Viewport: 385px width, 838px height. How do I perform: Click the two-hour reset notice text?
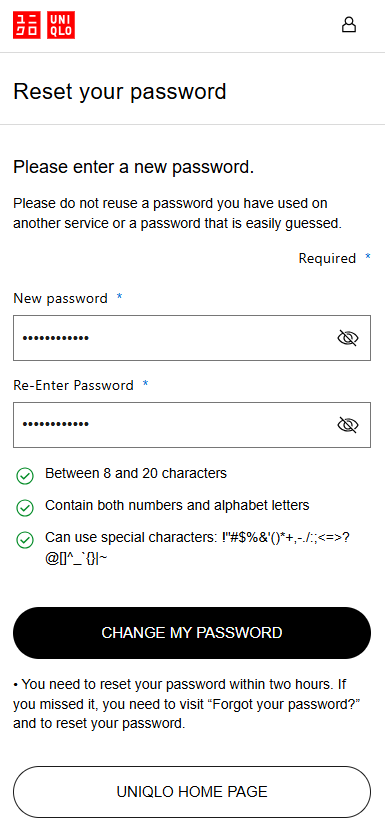(187, 704)
